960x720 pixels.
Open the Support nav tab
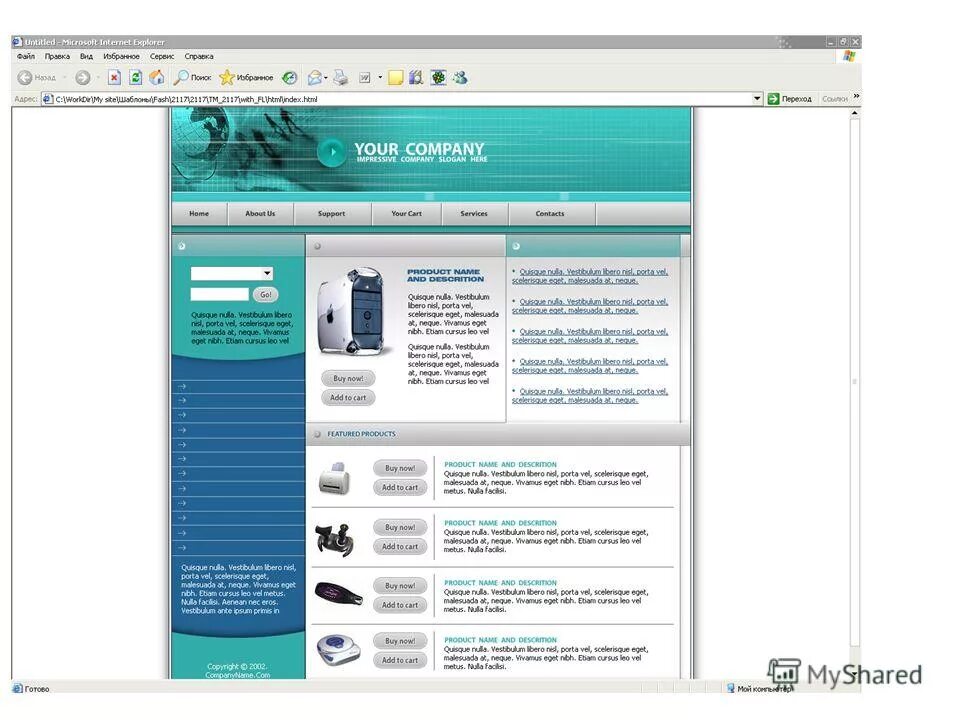point(331,214)
